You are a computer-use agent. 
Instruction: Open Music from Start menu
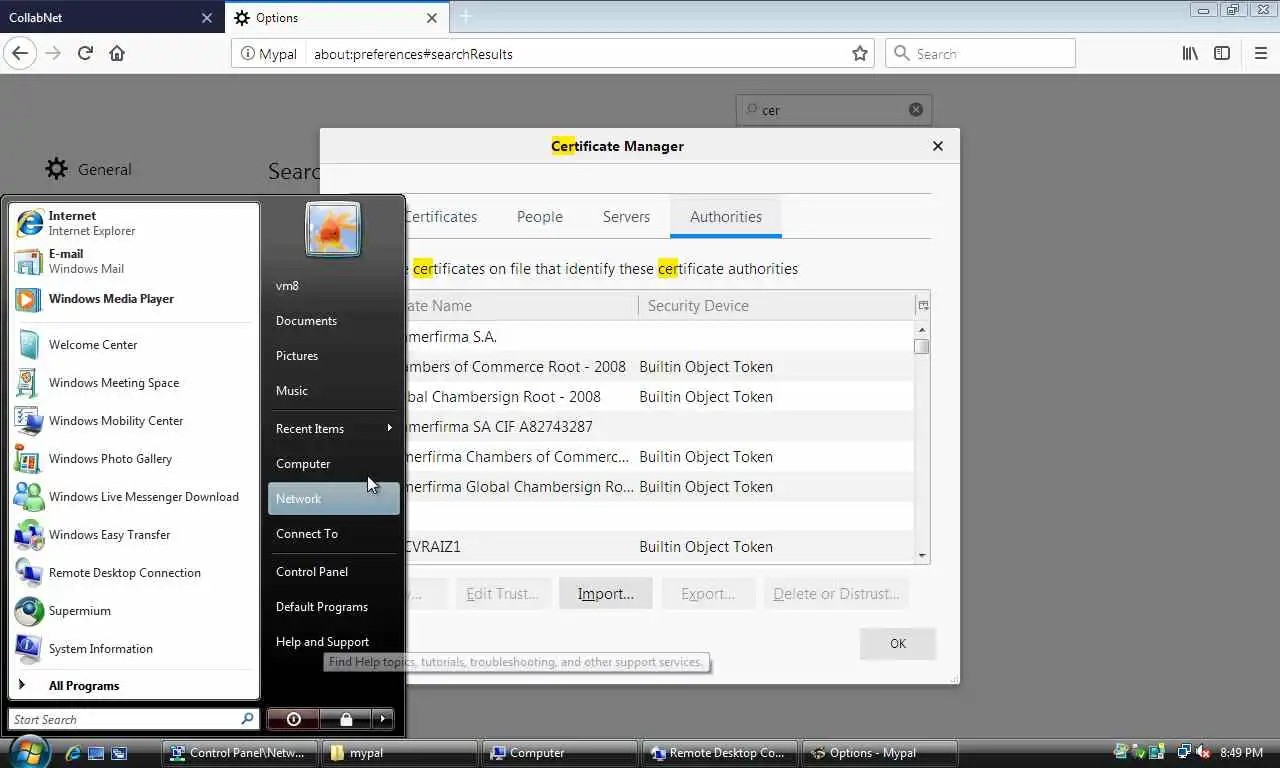tap(333, 390)
